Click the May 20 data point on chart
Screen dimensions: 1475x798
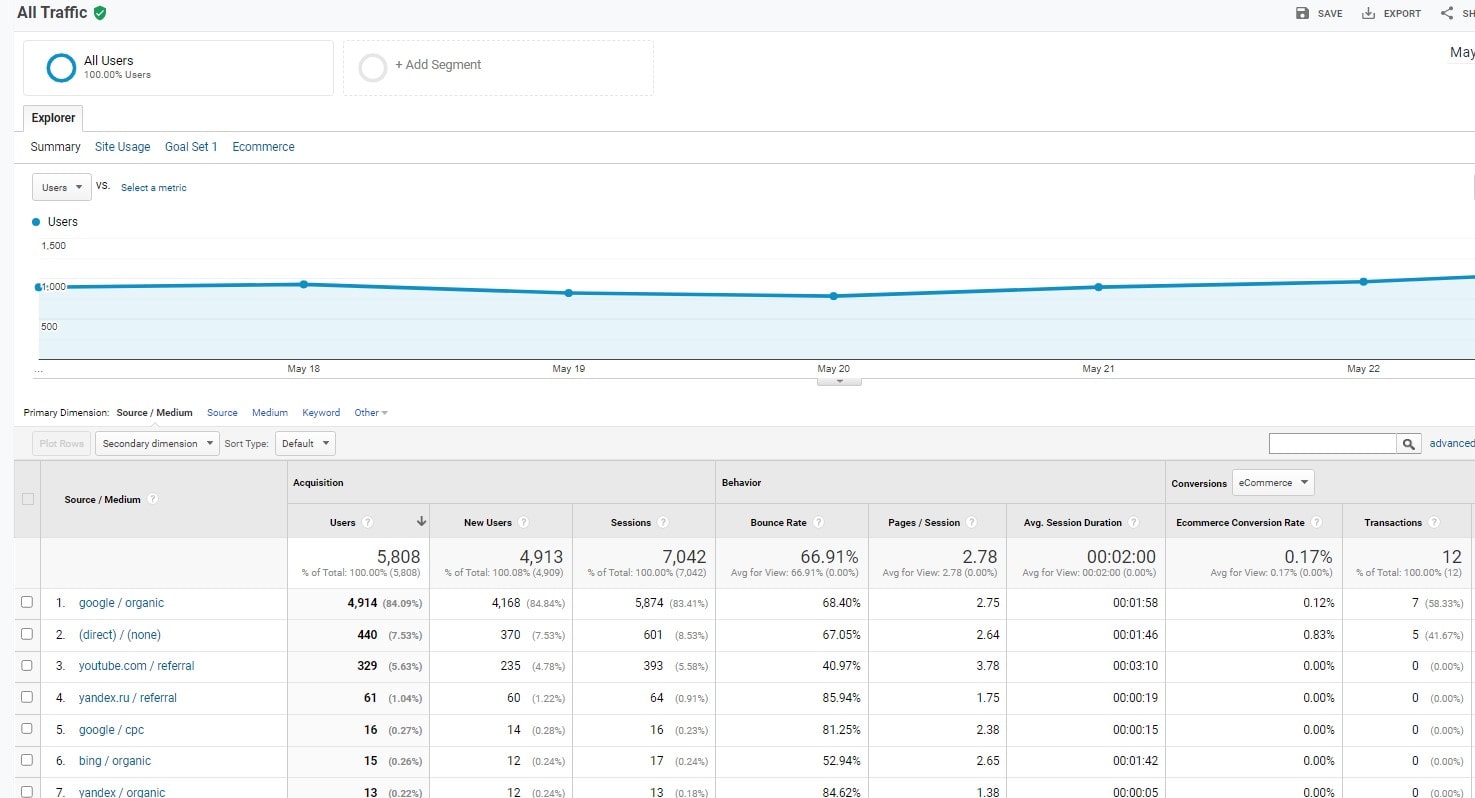click(x=833, y=296)
